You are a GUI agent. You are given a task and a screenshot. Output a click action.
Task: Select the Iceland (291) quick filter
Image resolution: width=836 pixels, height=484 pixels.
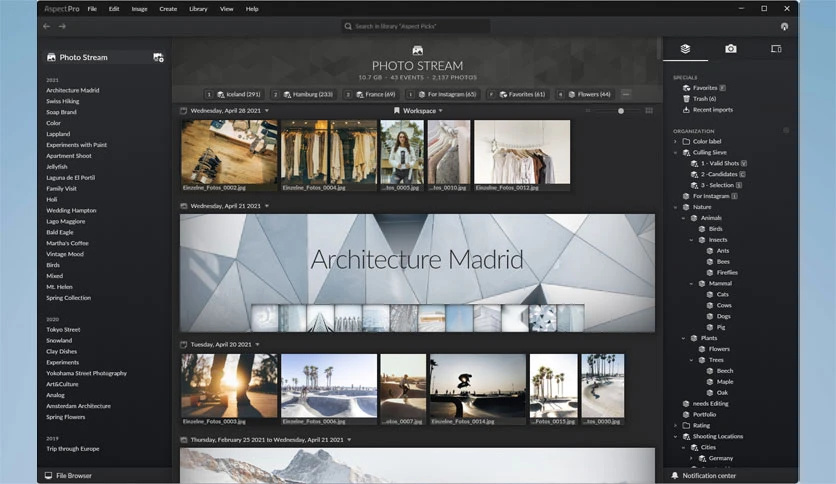pos(239,94)
